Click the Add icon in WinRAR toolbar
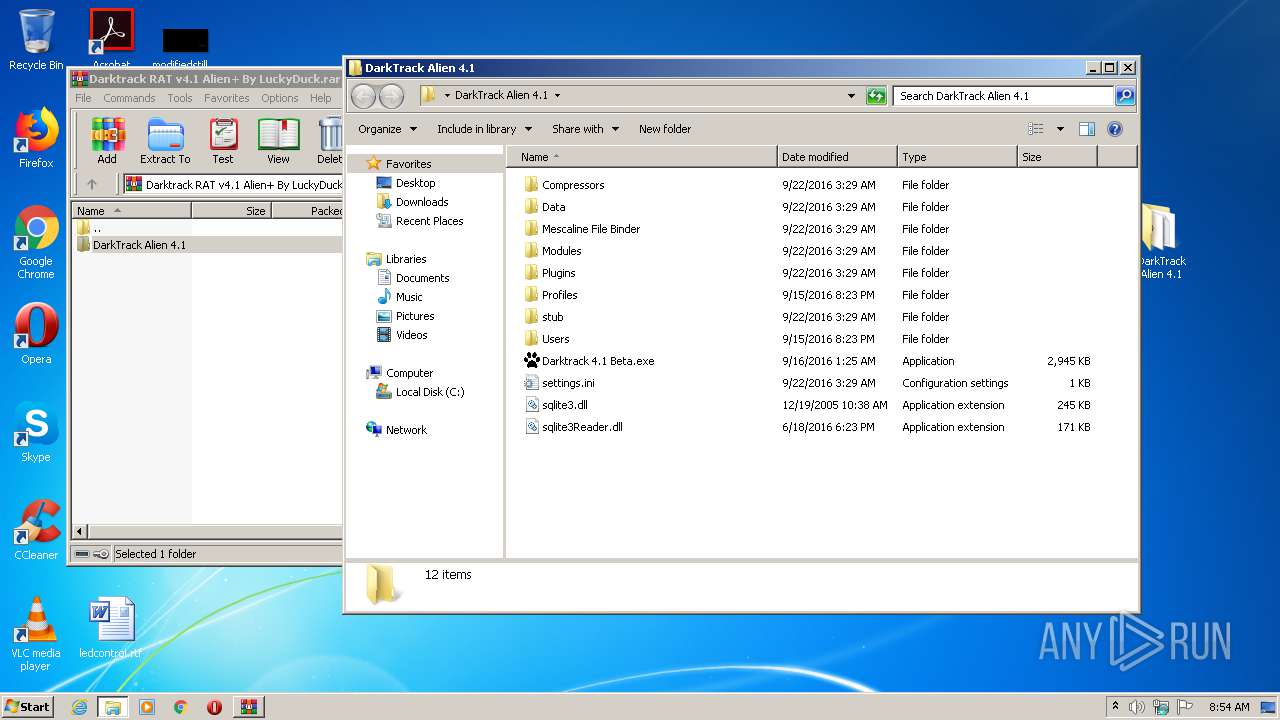1280x720 pixels. [x=107, y=140]
